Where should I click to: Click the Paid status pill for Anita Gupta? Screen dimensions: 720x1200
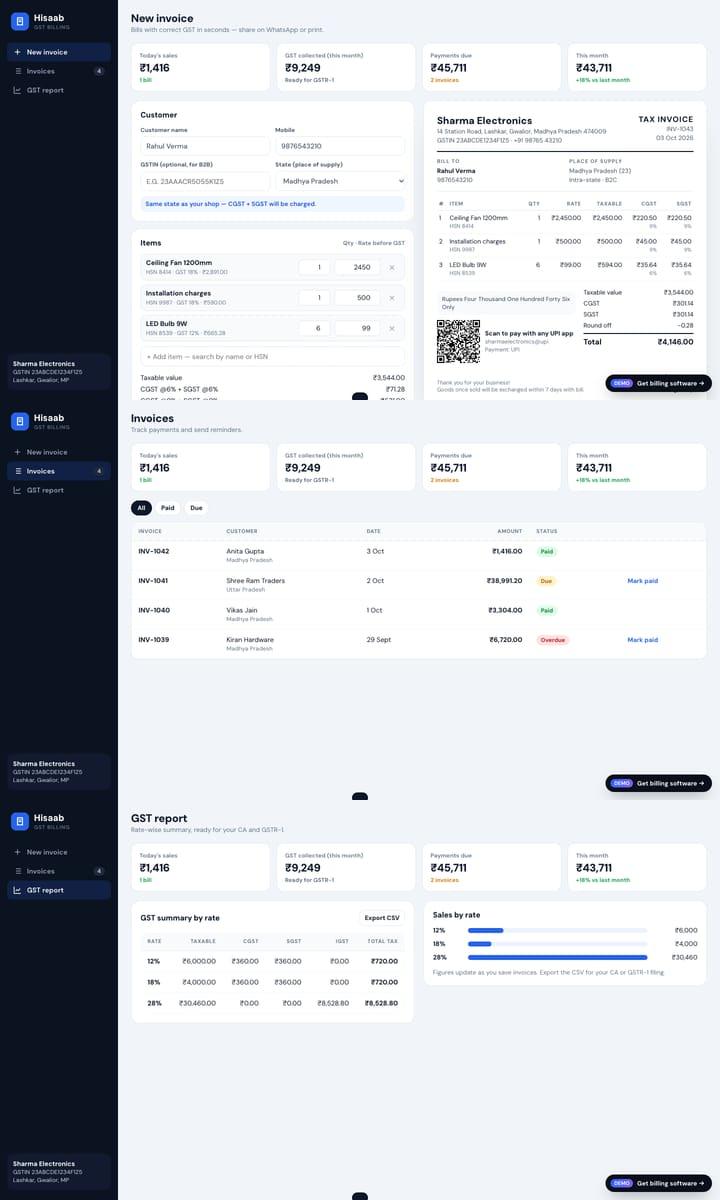(546, 551)
